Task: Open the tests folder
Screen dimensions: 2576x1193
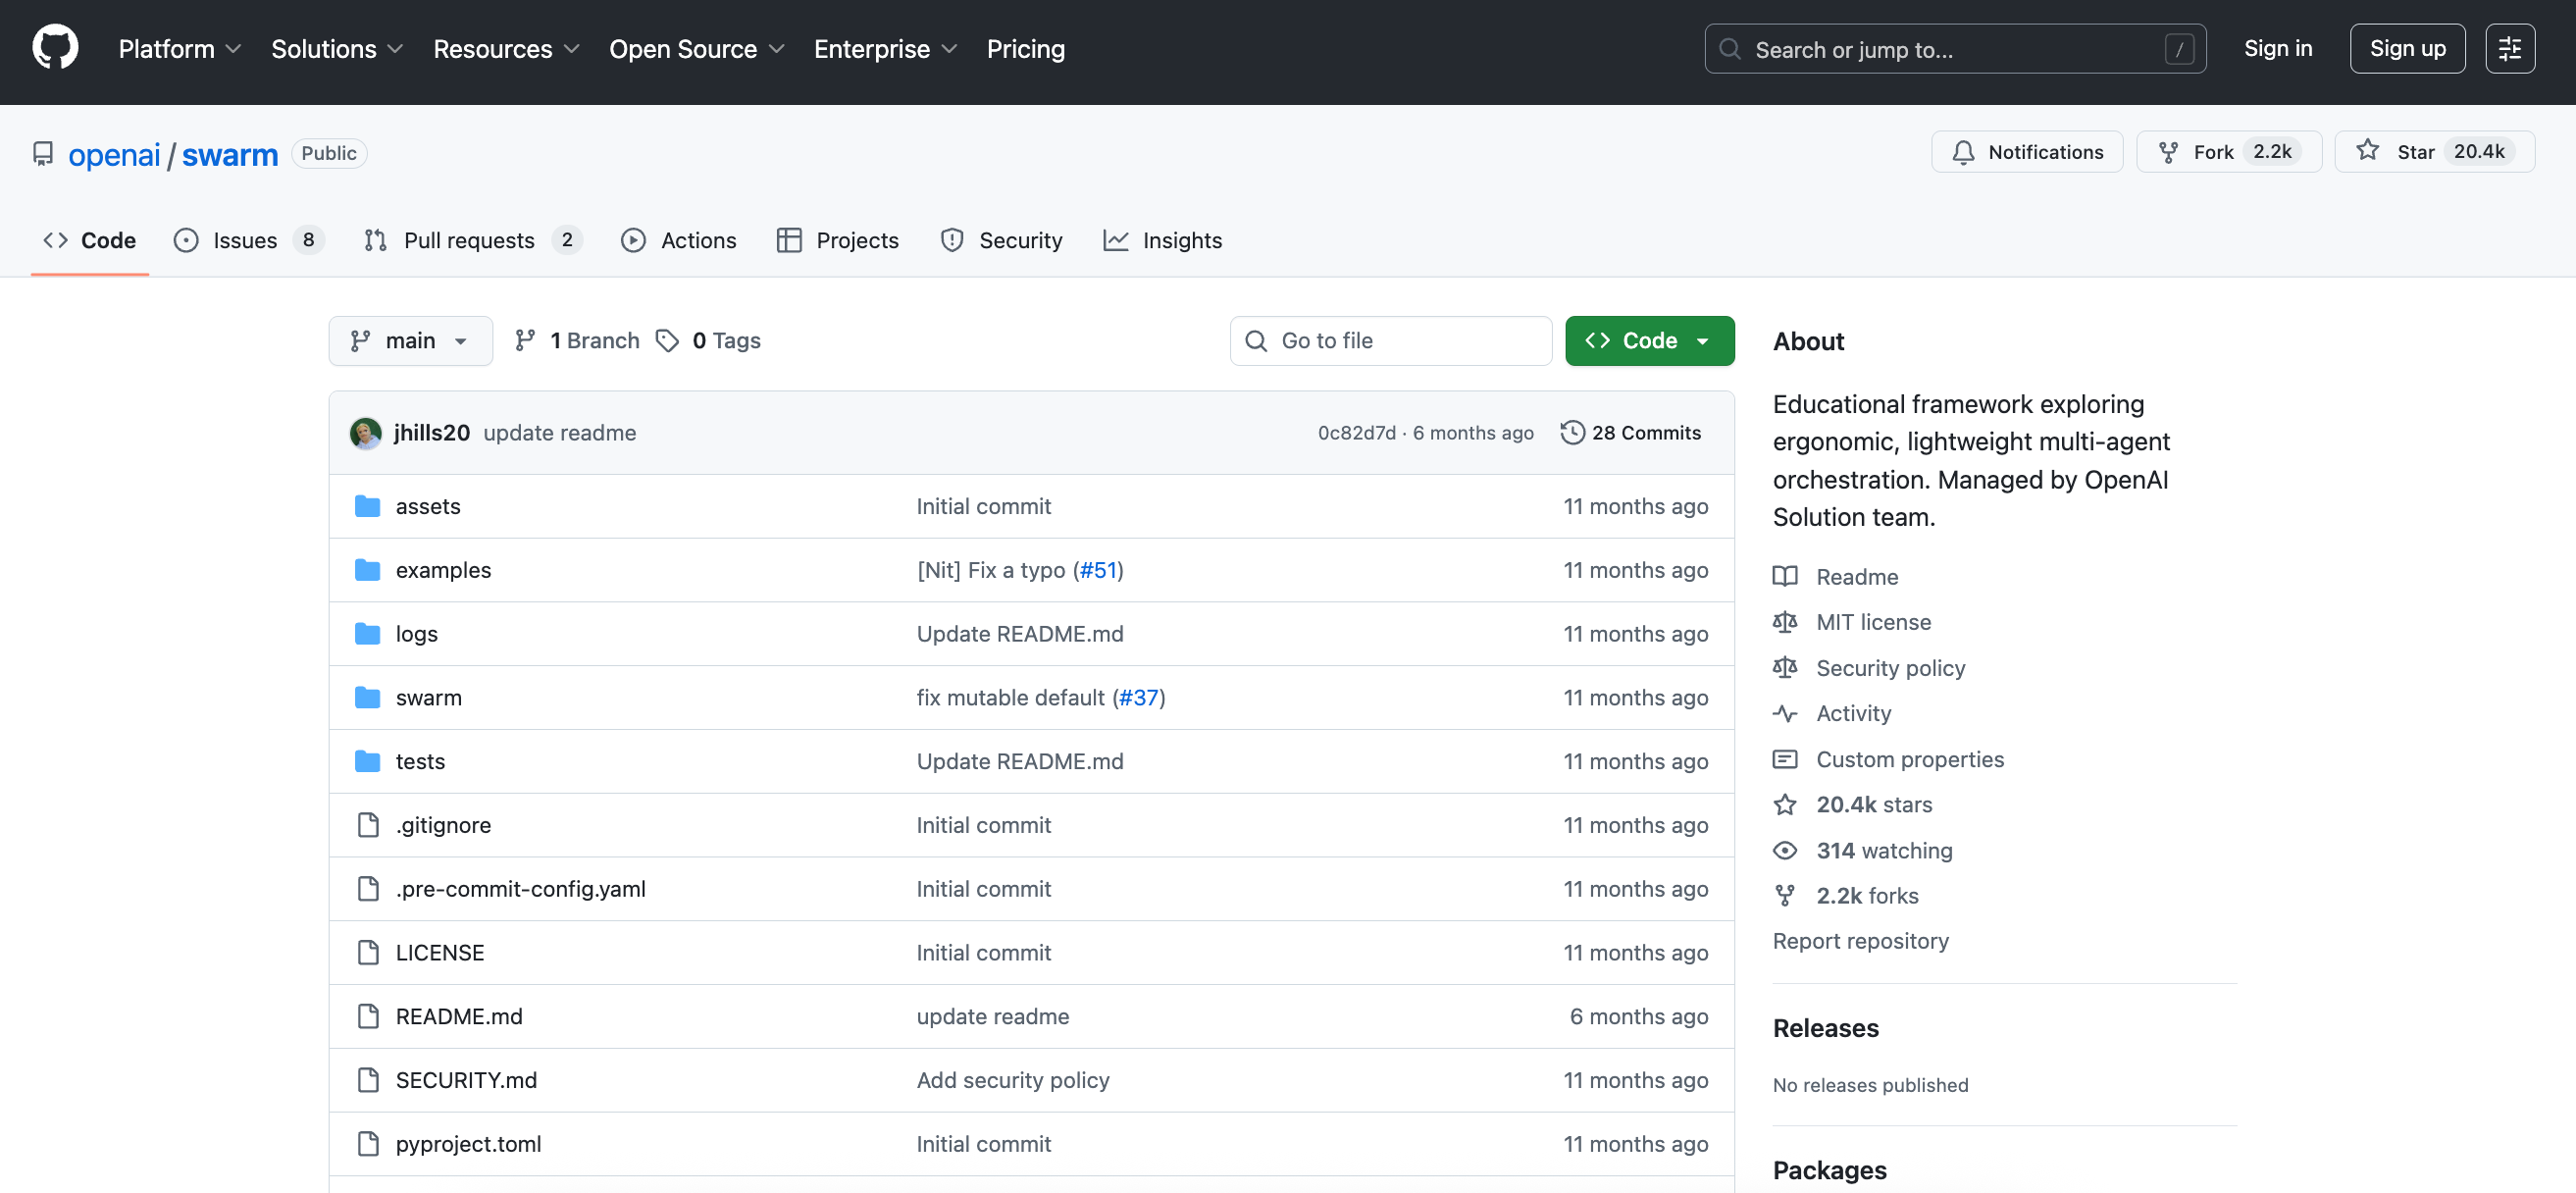Action: pyautogui.click(x=420, y=762)
